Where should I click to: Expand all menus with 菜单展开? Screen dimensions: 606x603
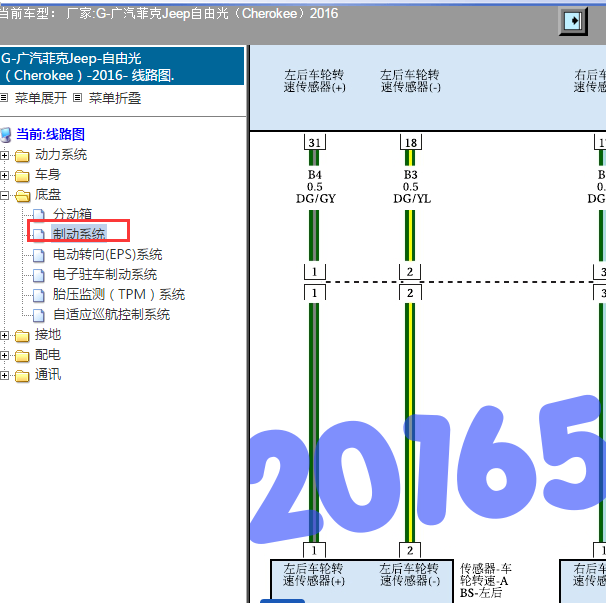click(x=41, y=98)
